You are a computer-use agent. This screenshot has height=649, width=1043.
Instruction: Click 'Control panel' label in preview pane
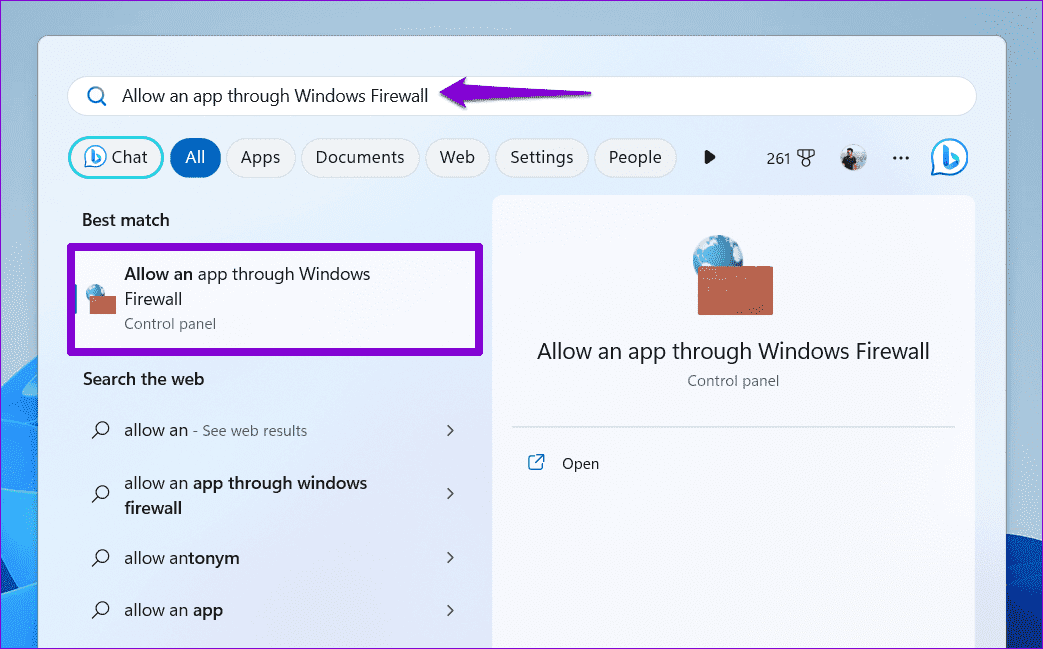point(733,381)
